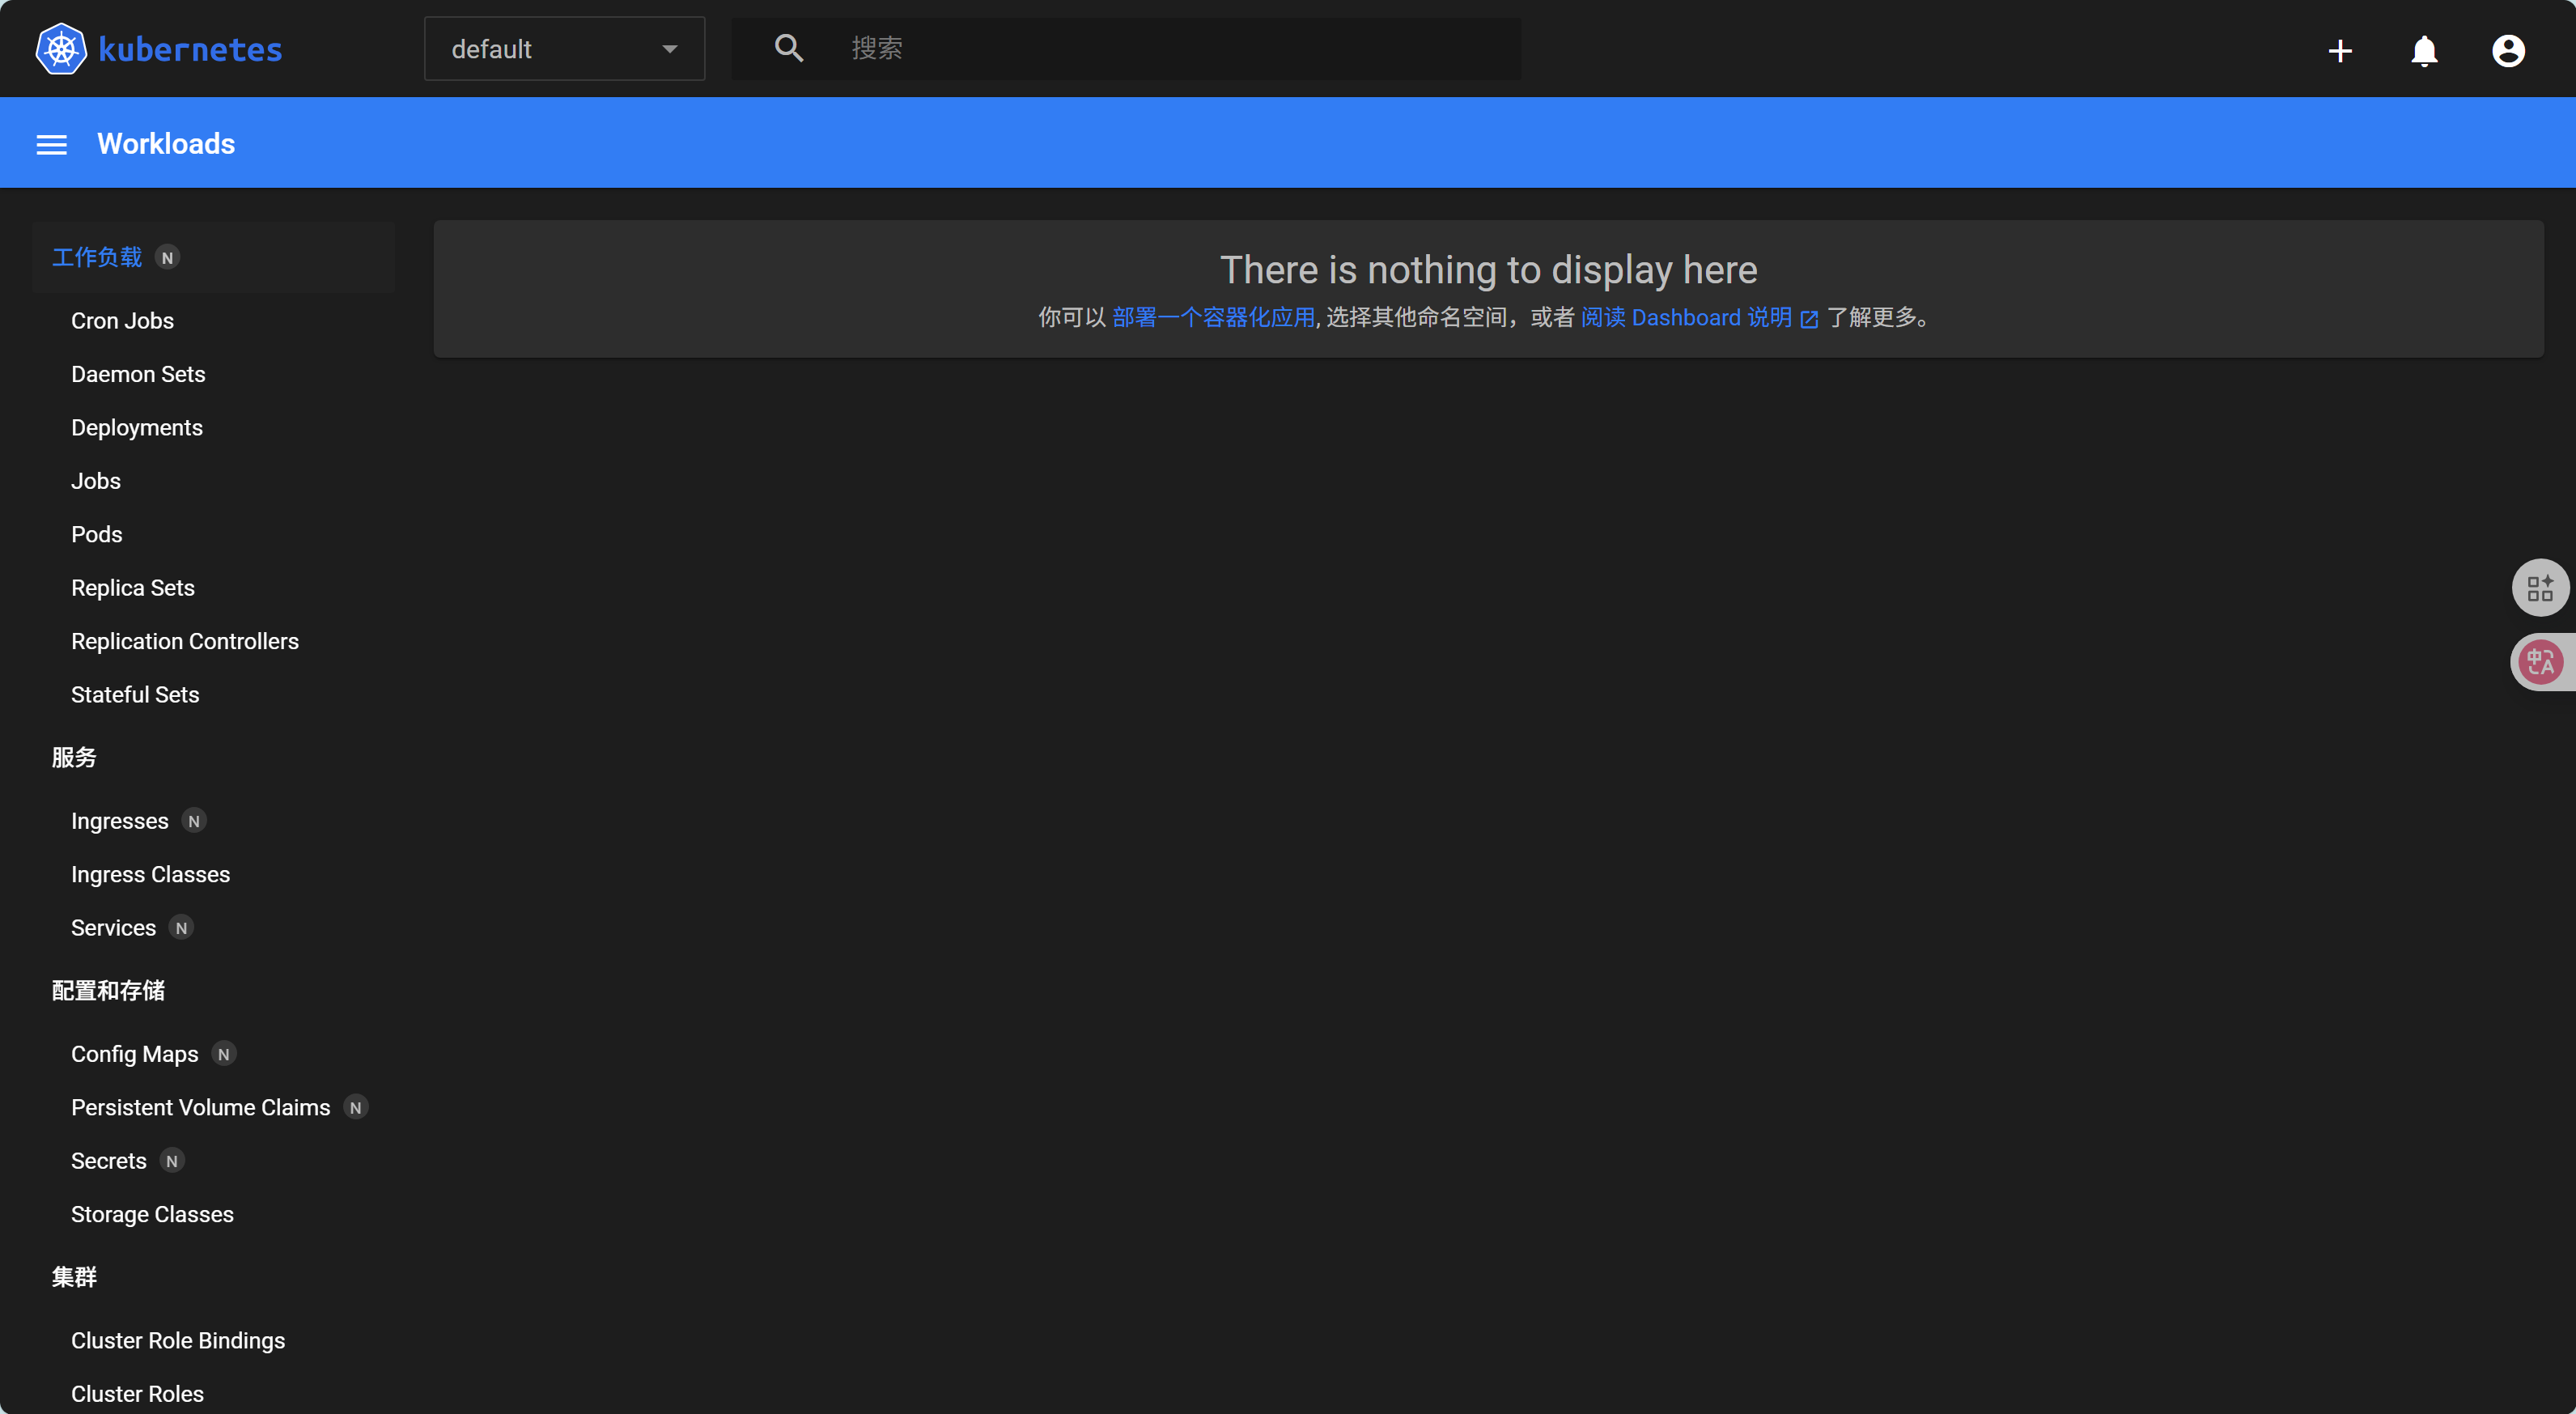Click the kubernetes brand text

pyautogui.click(x=190, y=49)
